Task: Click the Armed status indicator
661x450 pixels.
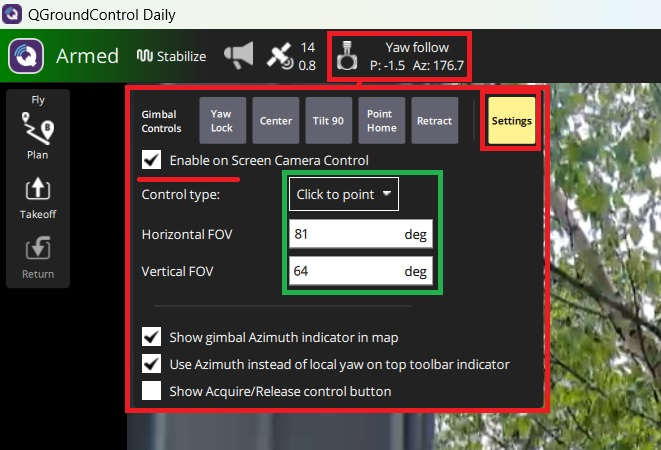Action: click(x=87, y=56)
